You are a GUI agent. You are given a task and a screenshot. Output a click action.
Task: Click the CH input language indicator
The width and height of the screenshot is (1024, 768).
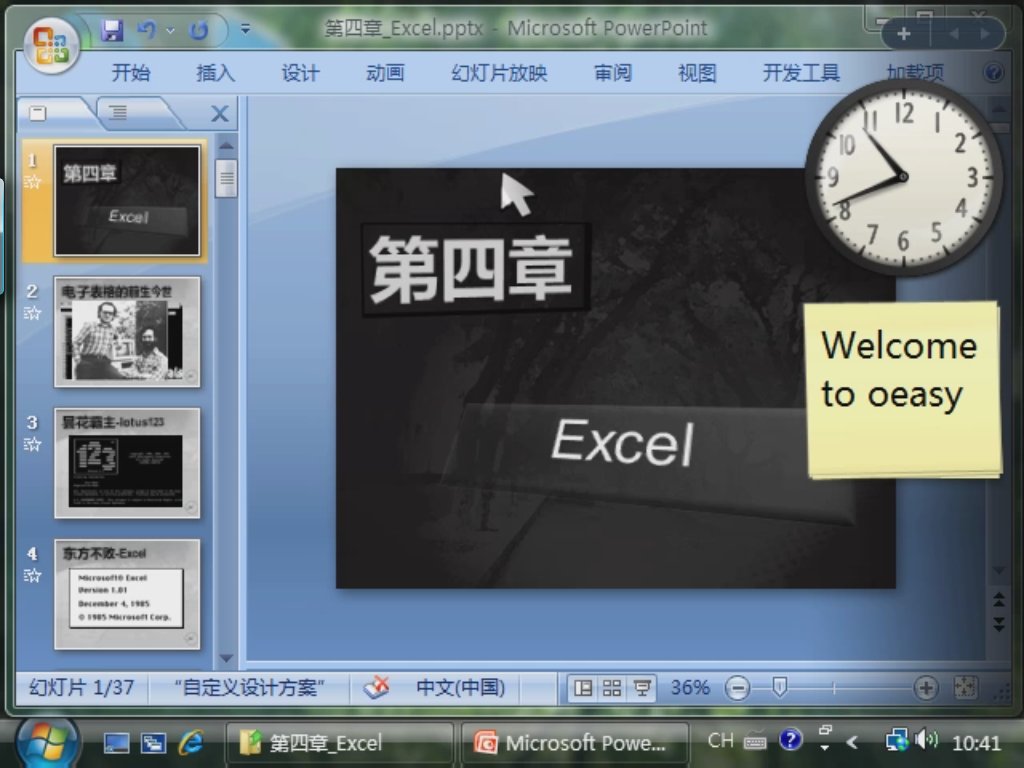pos(720,741)
